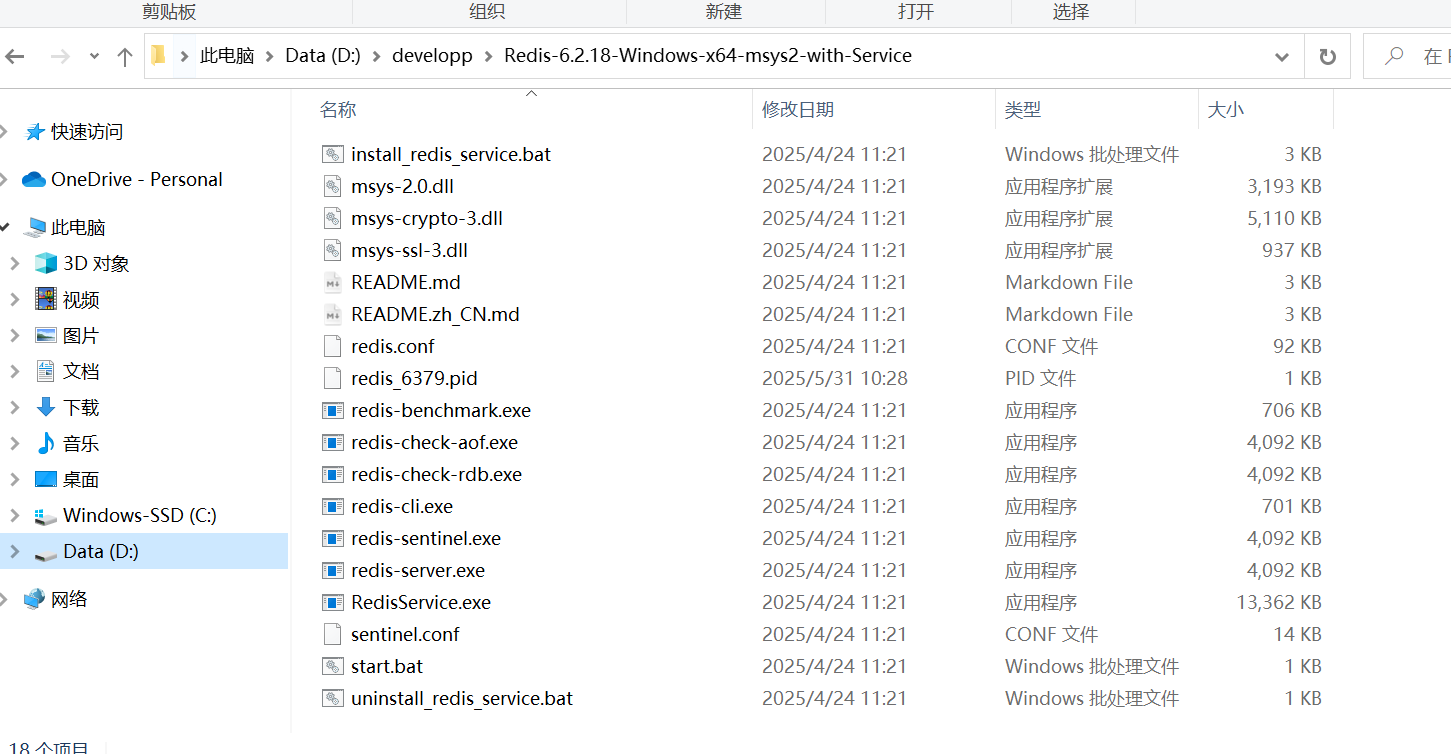Screen dimensions: 1451x754
Task: Click developp in the address breadcrumb
Action: pos(432,56)
